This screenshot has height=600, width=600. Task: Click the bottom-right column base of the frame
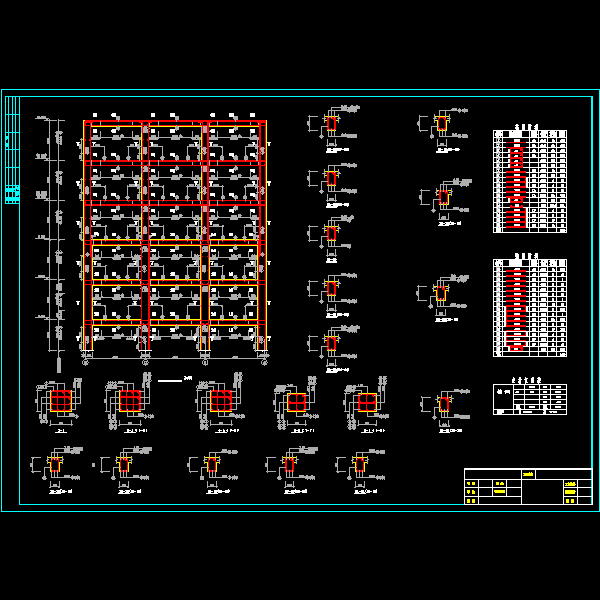263,343
